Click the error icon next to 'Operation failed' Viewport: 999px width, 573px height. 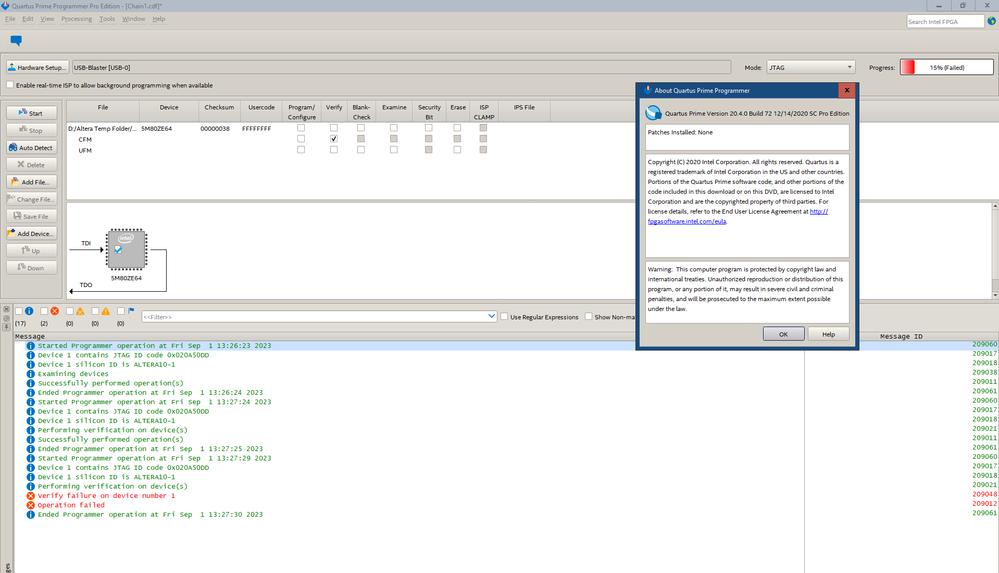[x=31, y=505]
